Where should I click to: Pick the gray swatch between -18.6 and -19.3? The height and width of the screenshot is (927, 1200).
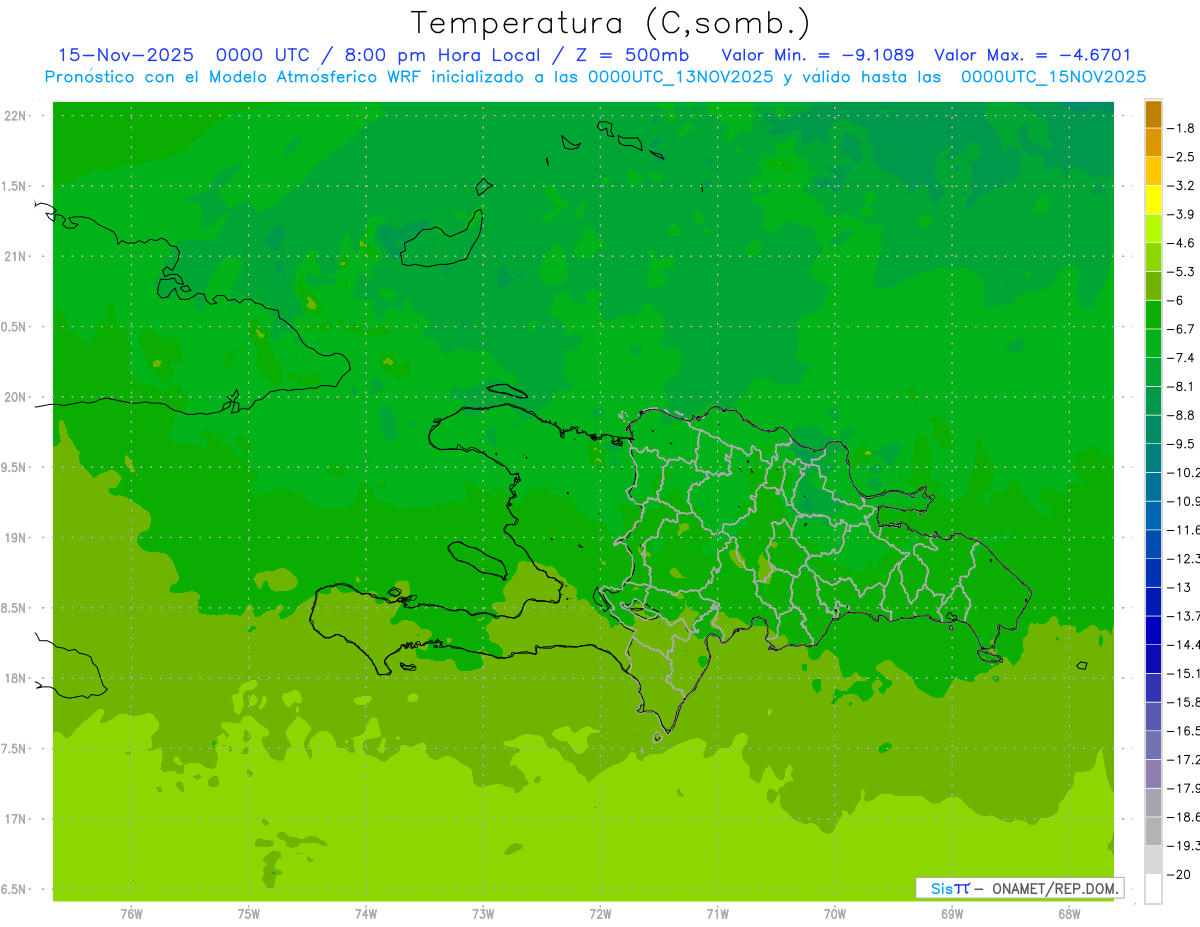point(1153,831)
